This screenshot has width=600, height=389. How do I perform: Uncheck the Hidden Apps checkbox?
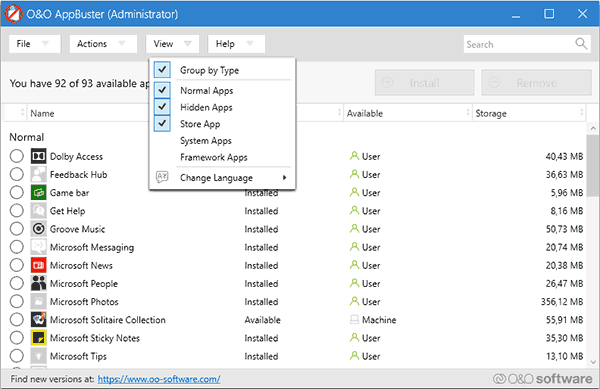(x=162, y=107)
